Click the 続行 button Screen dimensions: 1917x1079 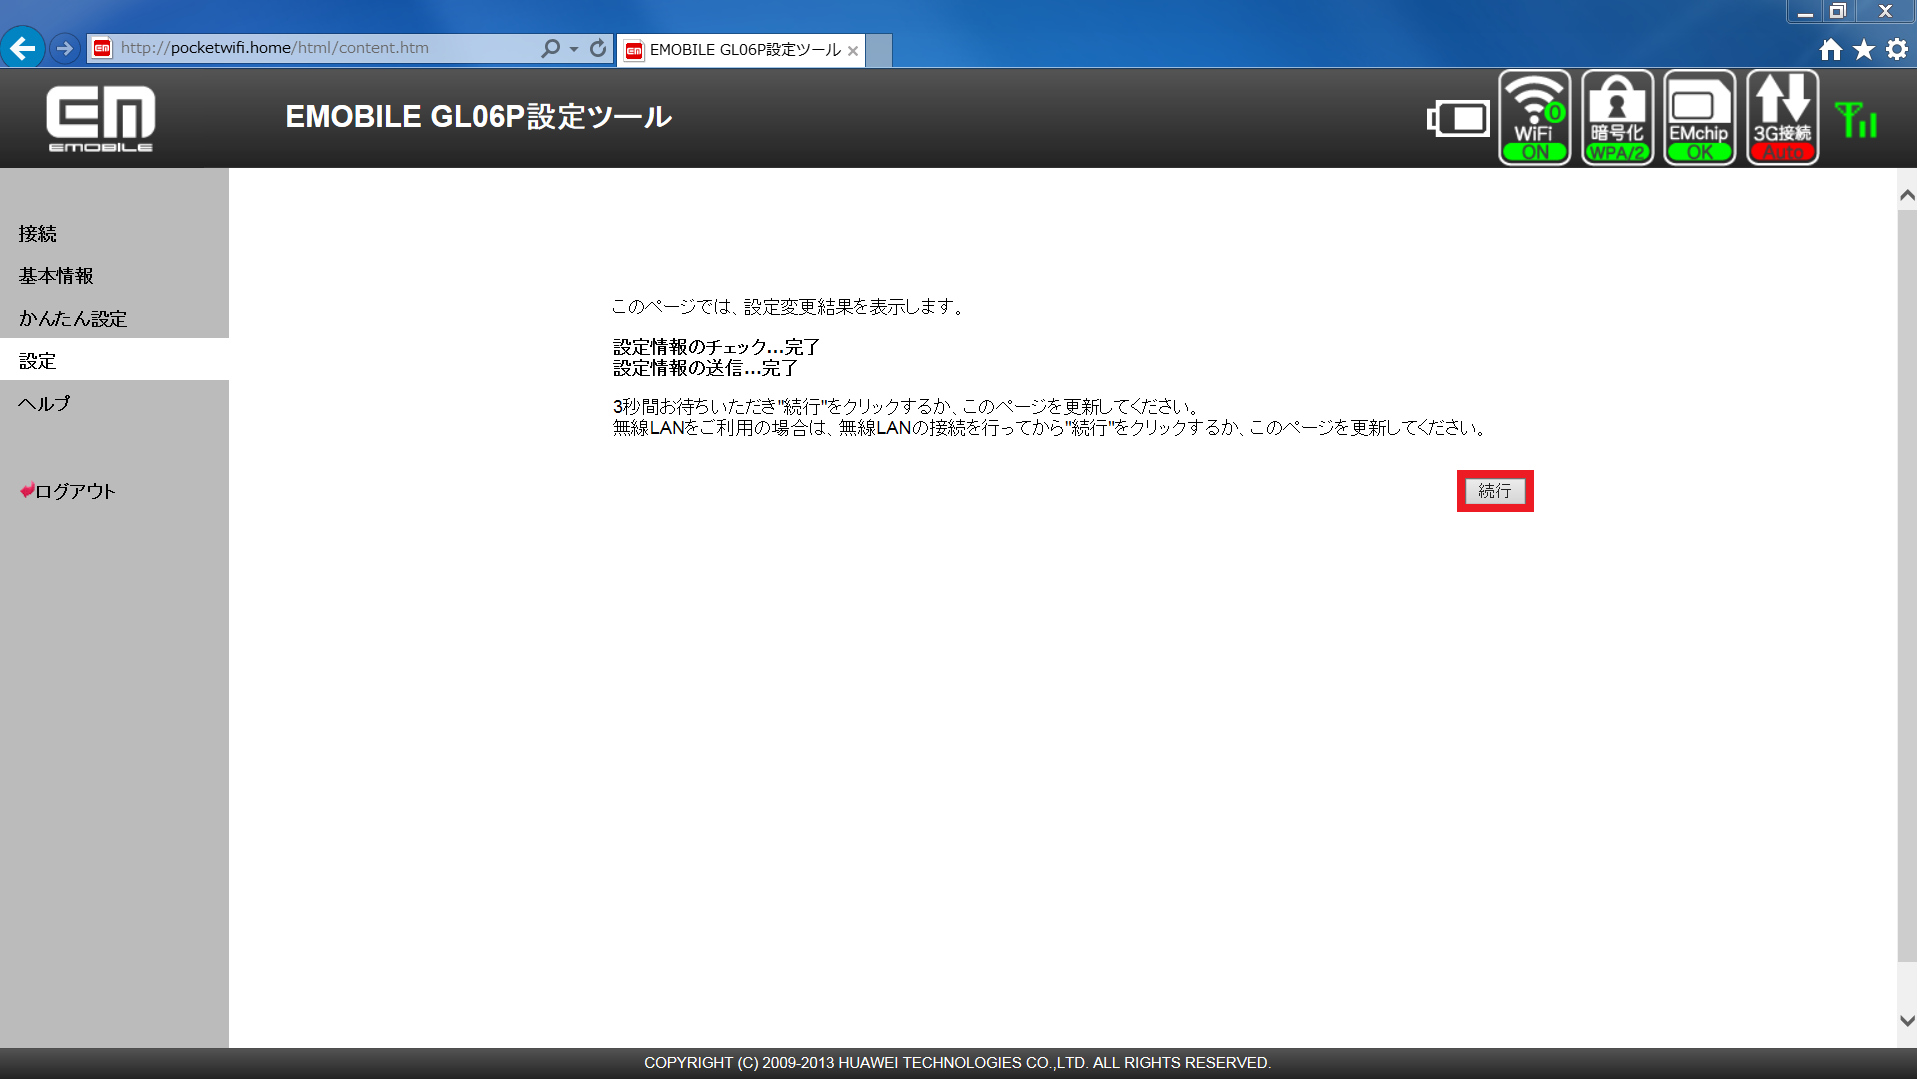(1494, 490)
